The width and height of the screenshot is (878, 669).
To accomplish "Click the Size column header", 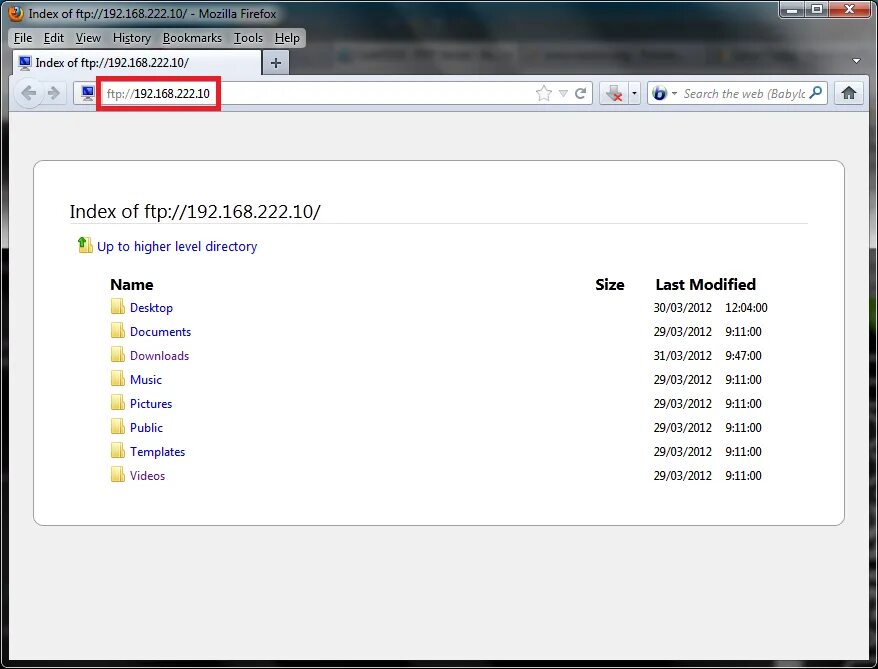I will (x=610, y=284).
